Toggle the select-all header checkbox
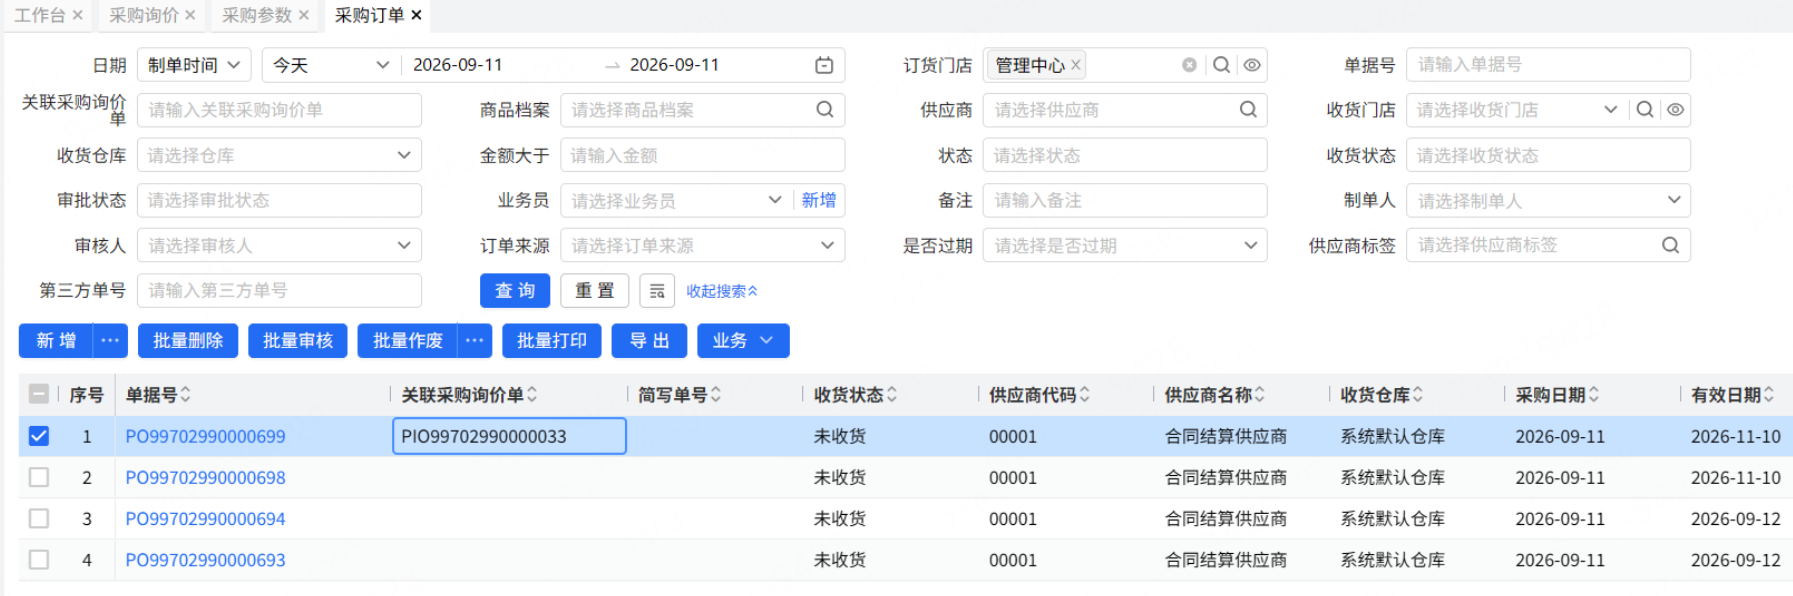 click(39, 394)
